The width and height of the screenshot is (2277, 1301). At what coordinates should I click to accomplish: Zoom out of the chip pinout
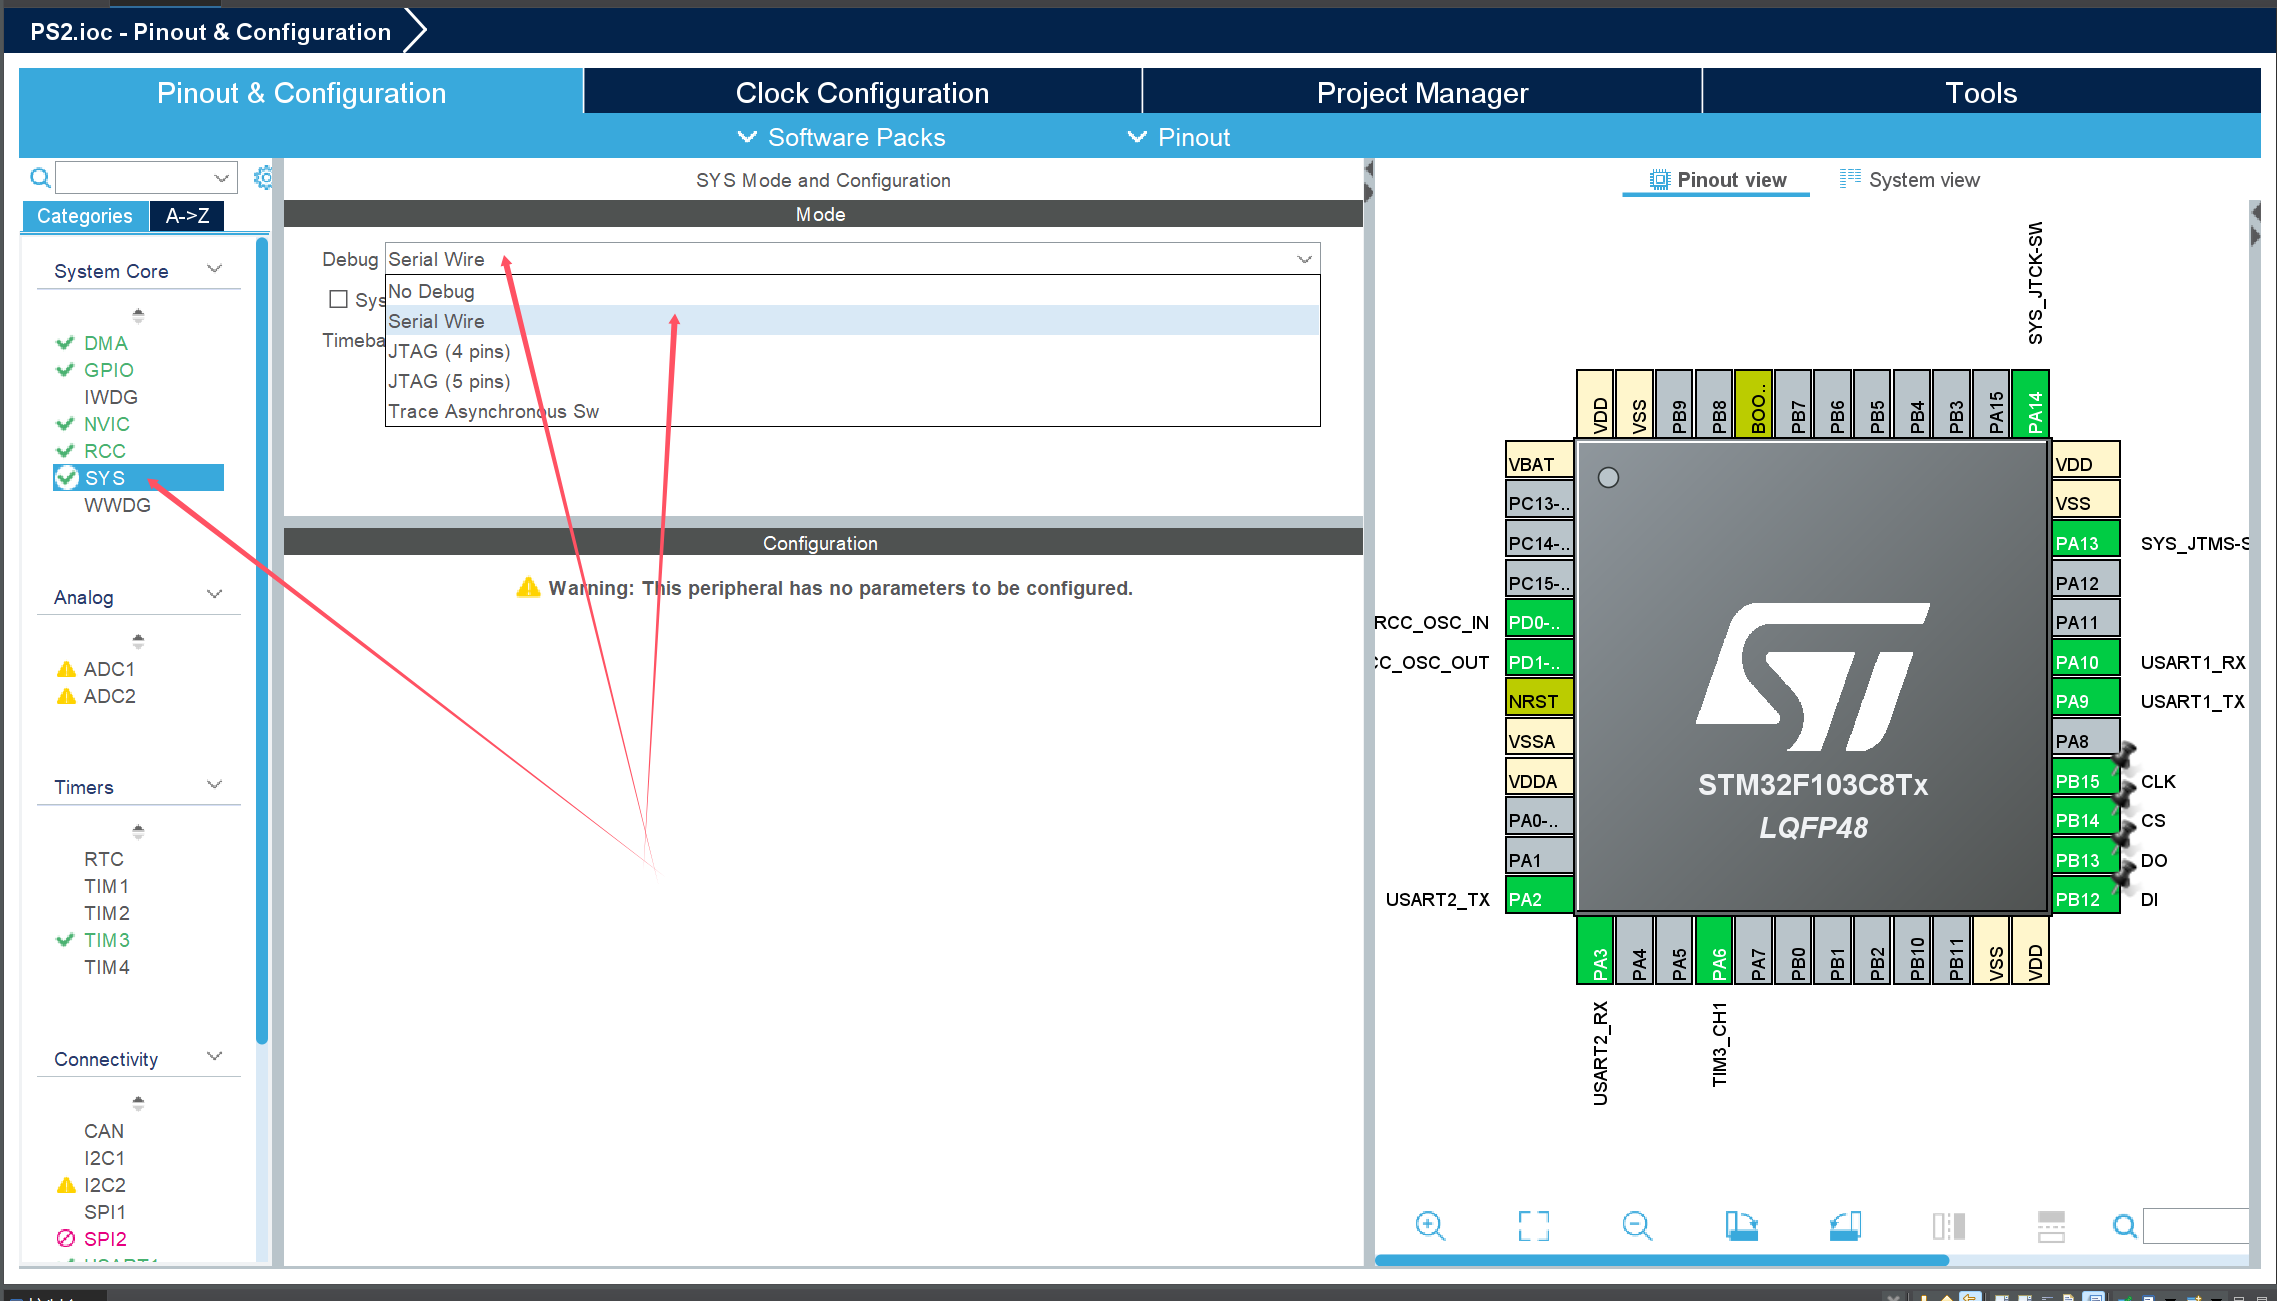tap(1637, 1225)
